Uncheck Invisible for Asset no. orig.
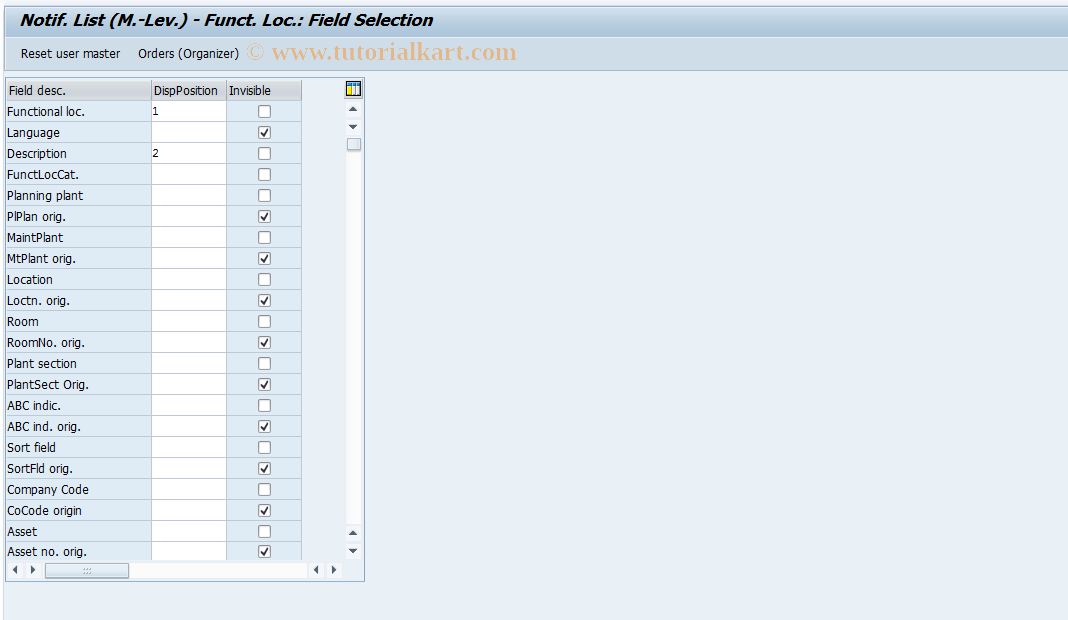Screen dimensions: 1068x620 (264, 552)
